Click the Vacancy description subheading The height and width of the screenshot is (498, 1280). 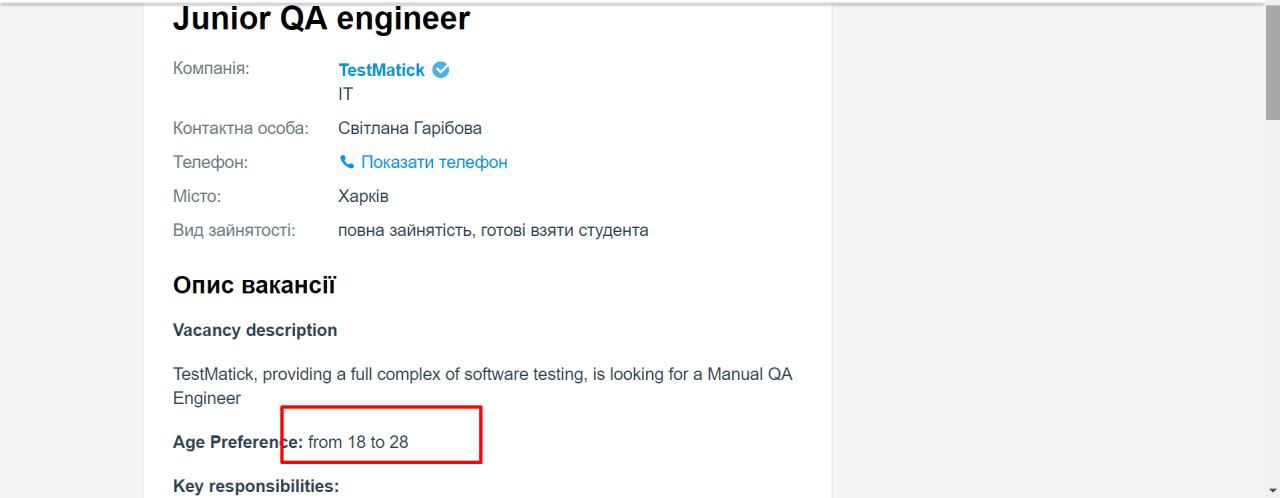click(255, 330)
